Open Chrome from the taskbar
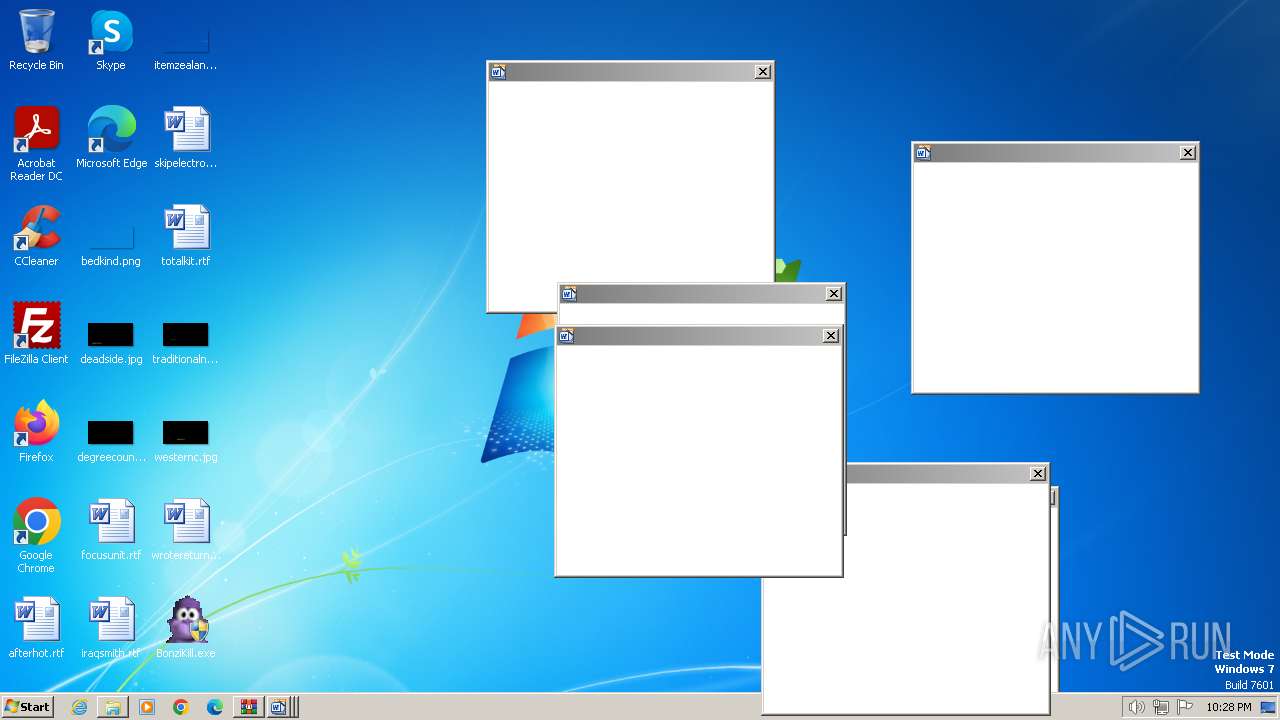 (181, 707)
